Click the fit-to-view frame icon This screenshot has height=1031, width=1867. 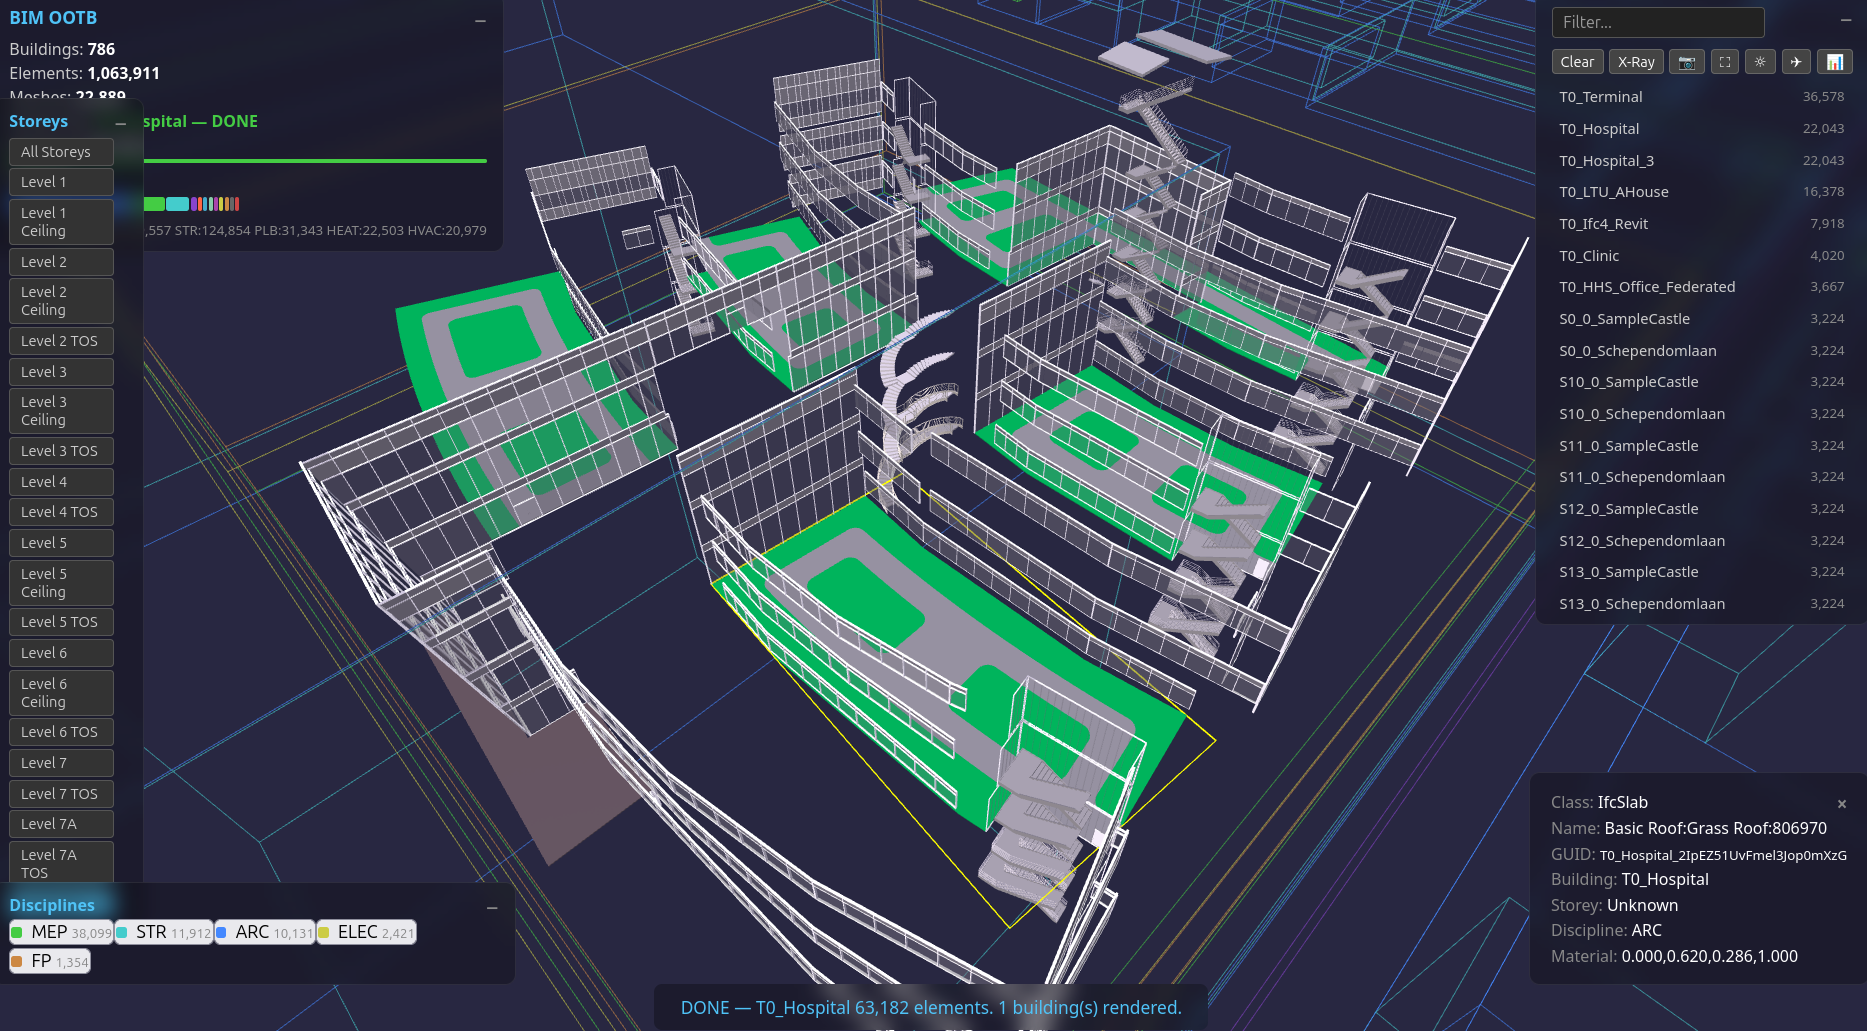point(1724,61)
